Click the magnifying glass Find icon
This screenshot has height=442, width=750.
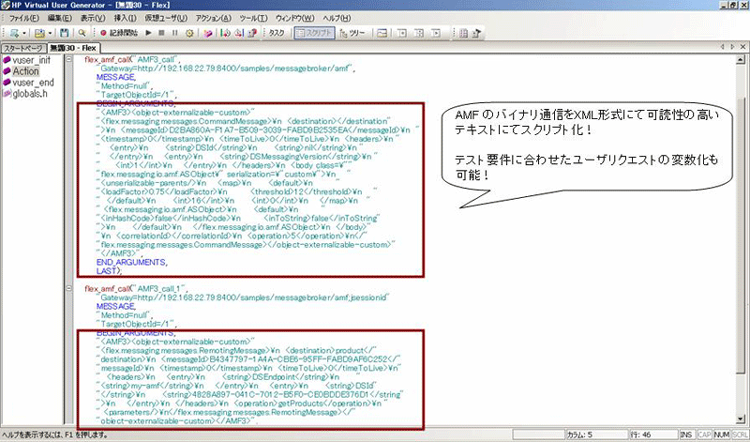coord(82,33)
